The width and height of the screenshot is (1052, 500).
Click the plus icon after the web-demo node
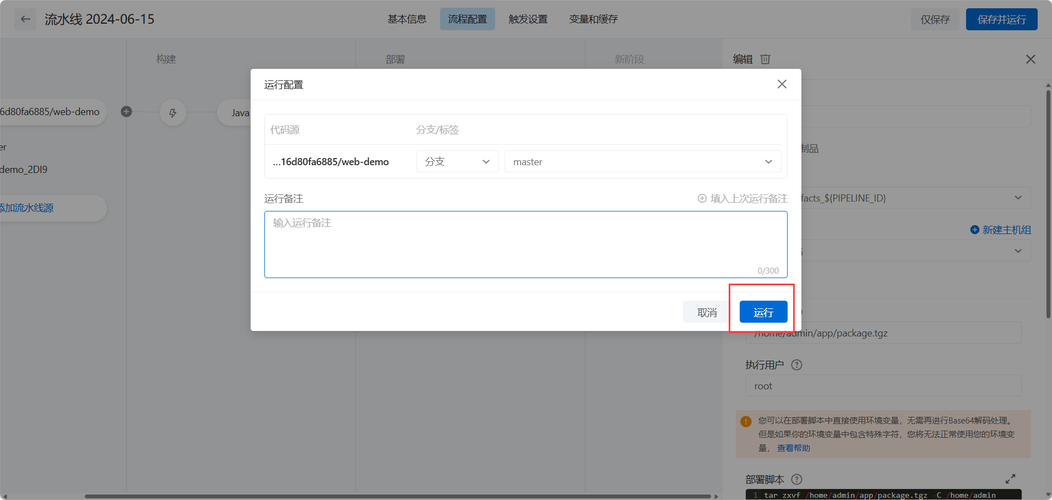(x=126, y=111)
